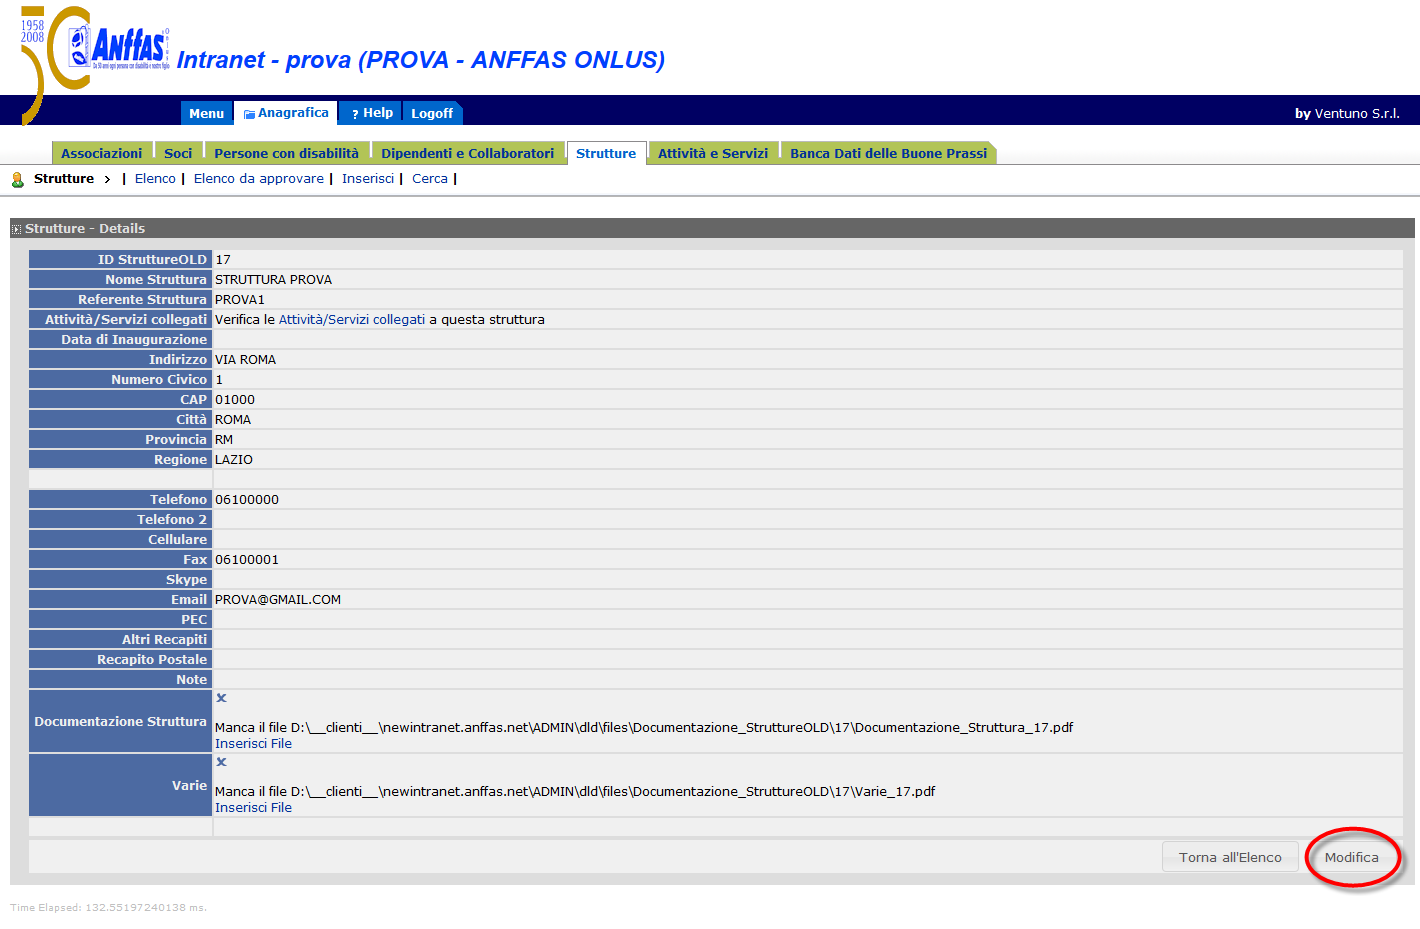Click the Nome Struttura field label
The height and width of the screenshot is (929, 1420).
[x=156, y=280]
